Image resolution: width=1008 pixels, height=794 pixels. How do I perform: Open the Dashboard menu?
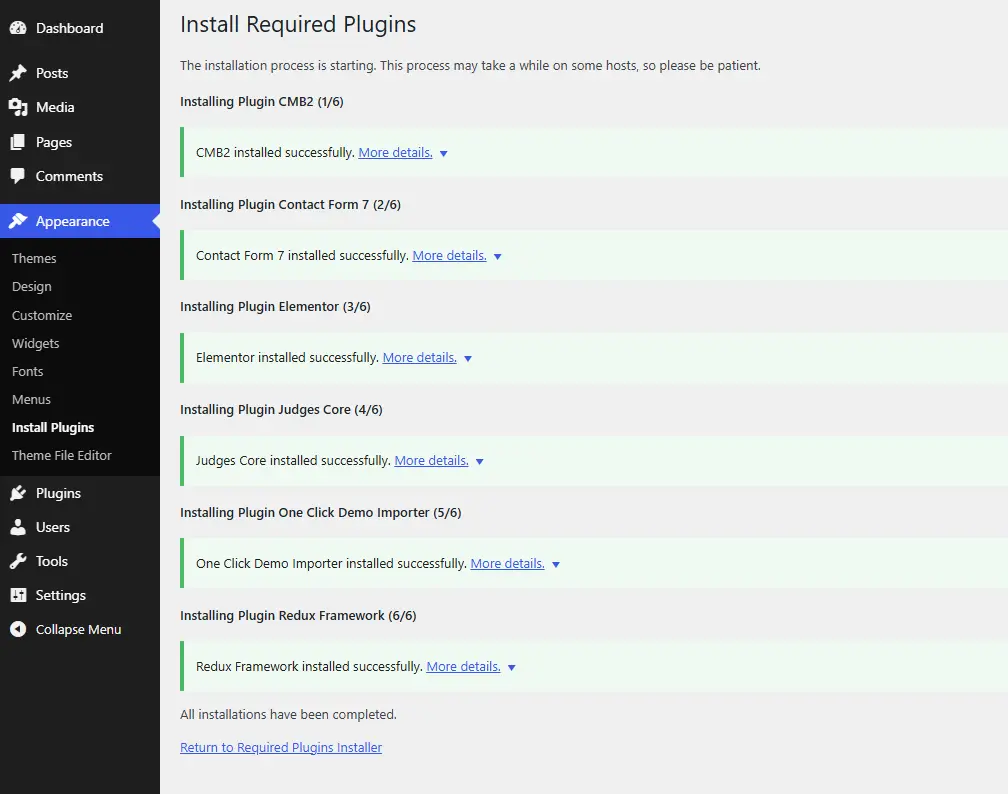click(69, 28)
